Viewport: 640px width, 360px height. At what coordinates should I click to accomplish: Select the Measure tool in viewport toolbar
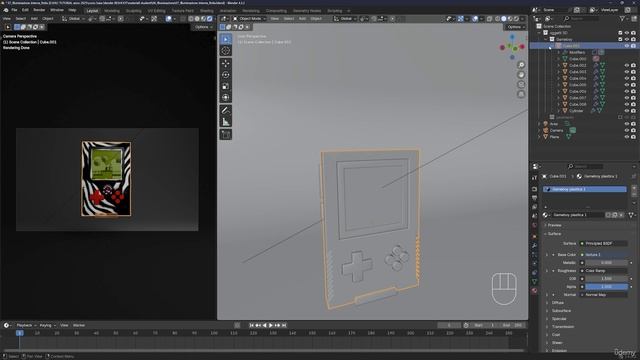[x=226, y=122]
